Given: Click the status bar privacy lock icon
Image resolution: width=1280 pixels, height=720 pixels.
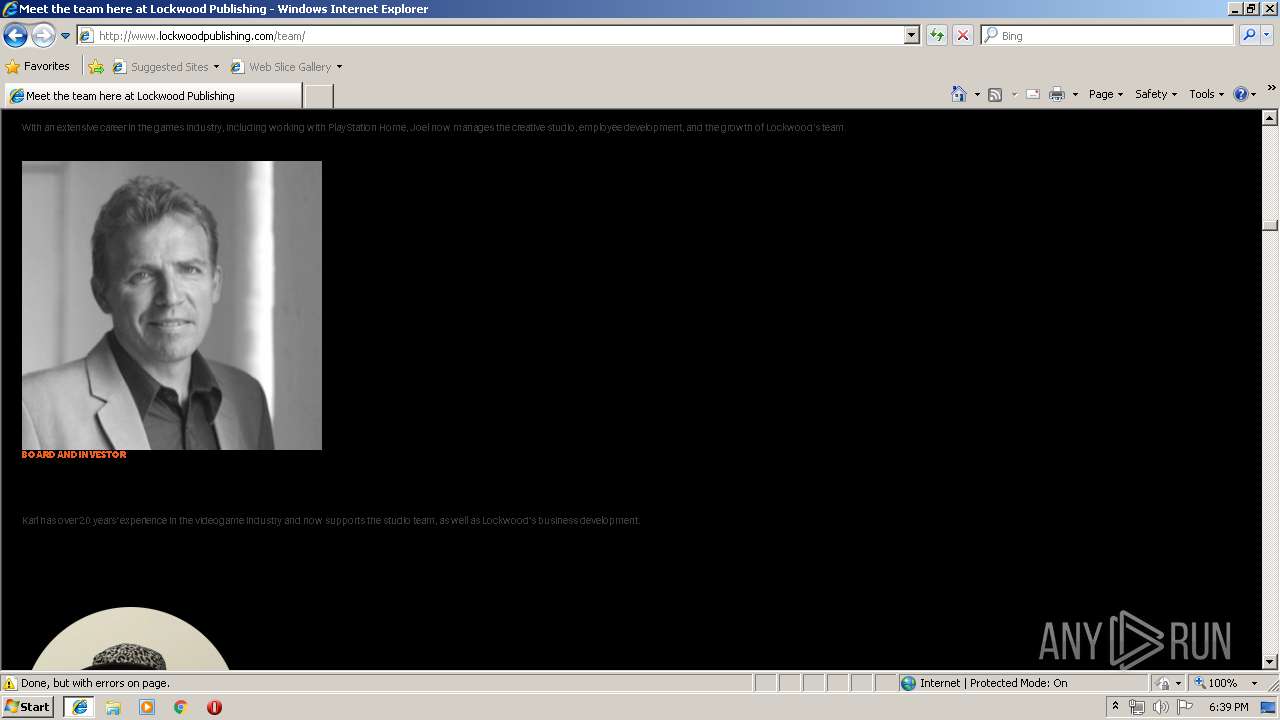Looking at the screenshot, I should coord(1163,683).
